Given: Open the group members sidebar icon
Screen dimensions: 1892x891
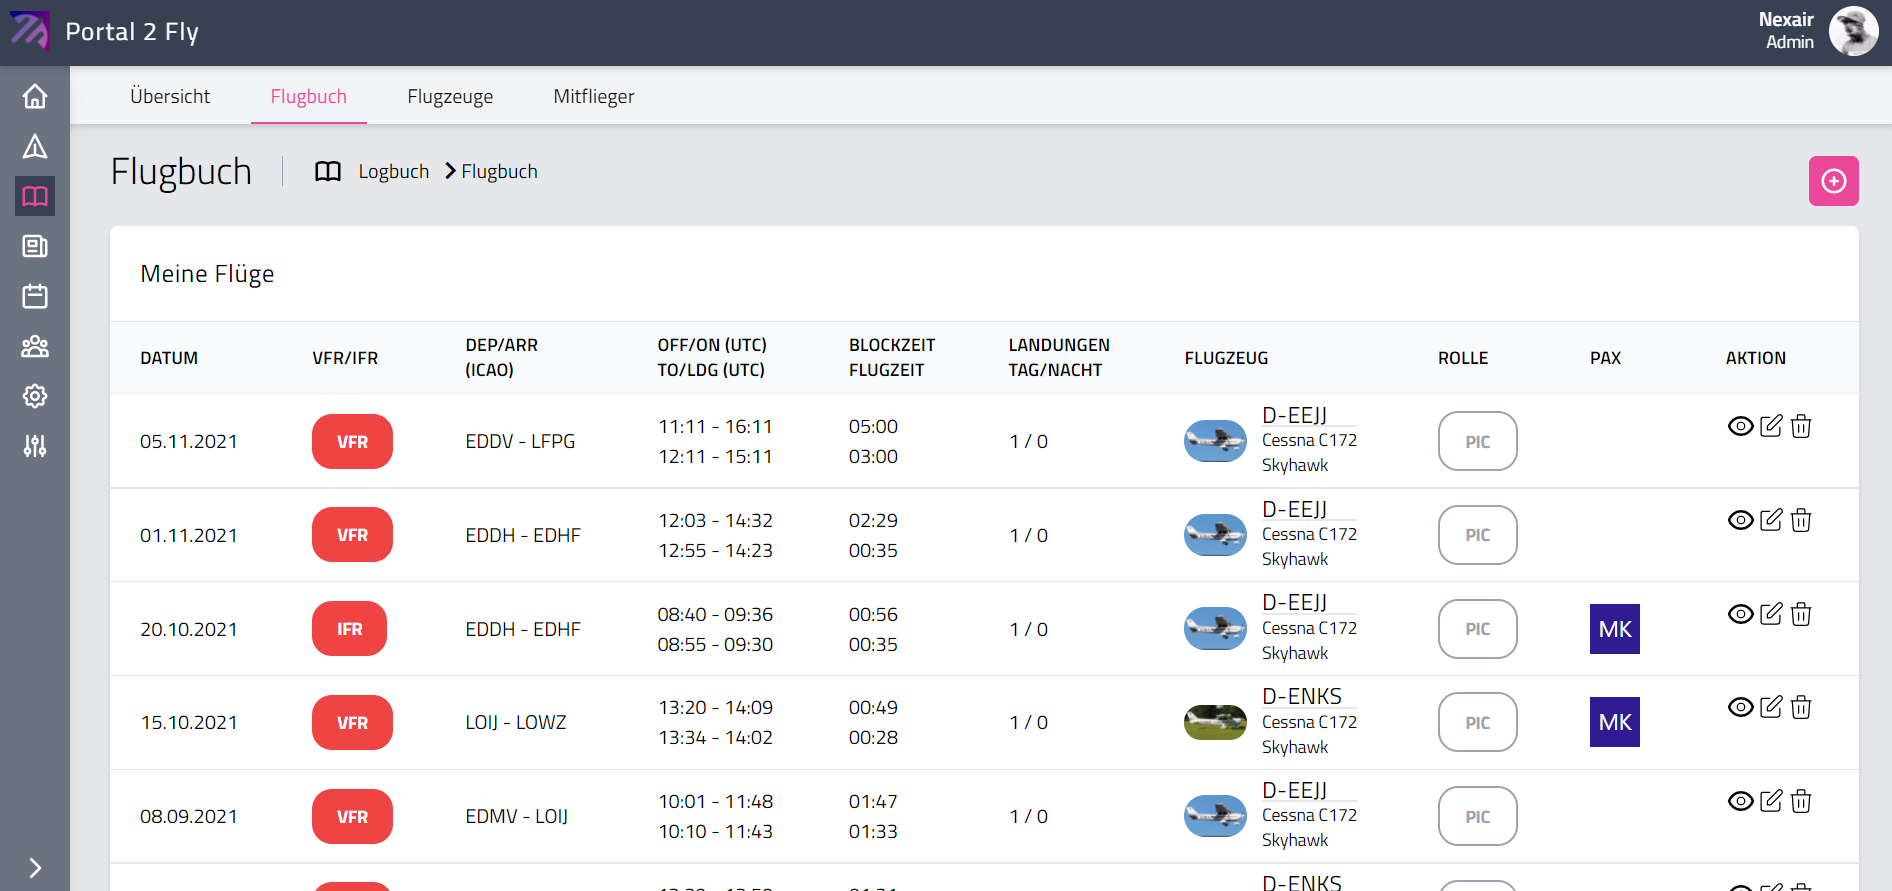Looking at the screenshot, I should [x=35, y=346].
